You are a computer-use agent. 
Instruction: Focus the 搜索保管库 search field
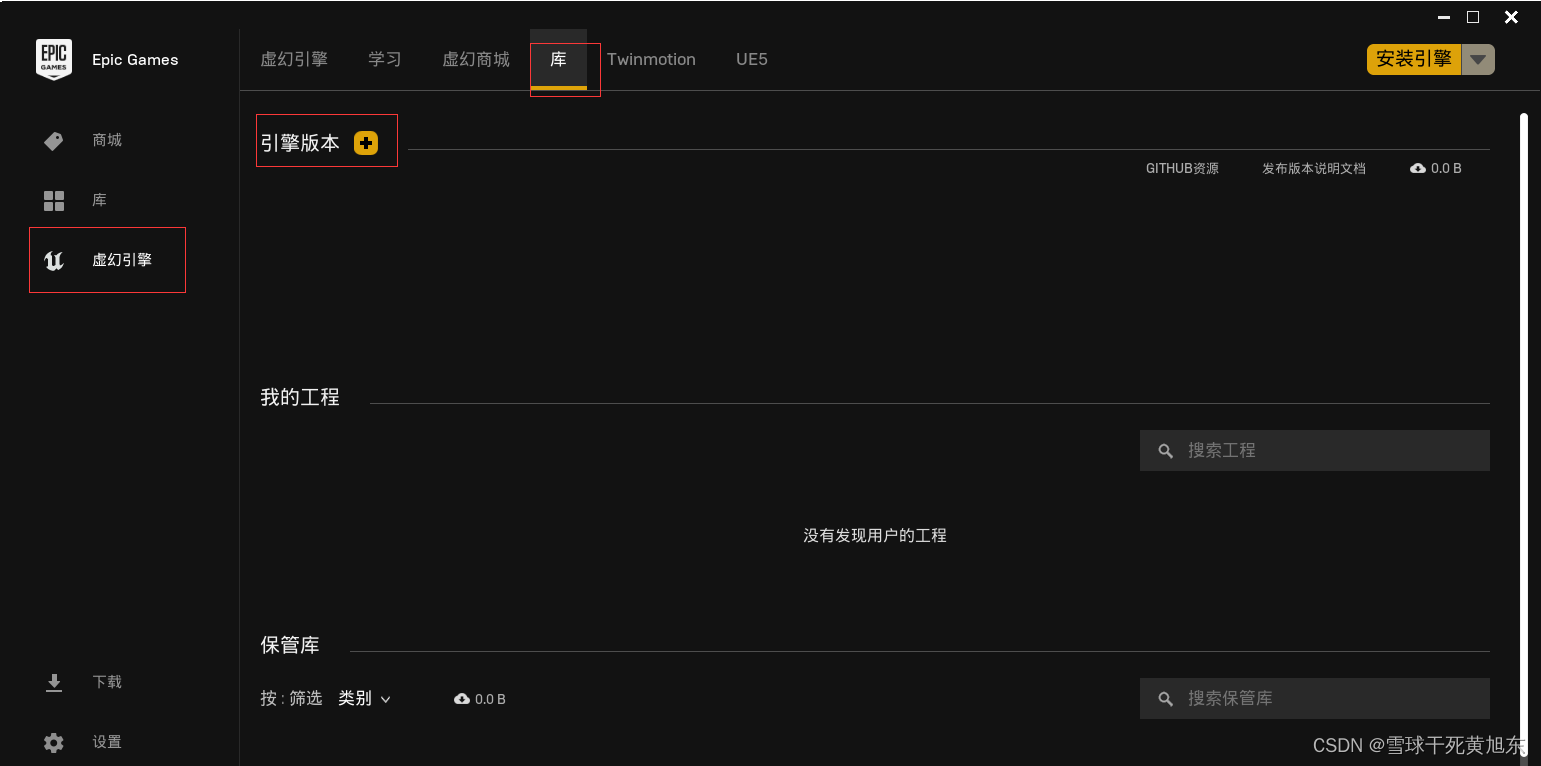click(x=1315, y=699)
